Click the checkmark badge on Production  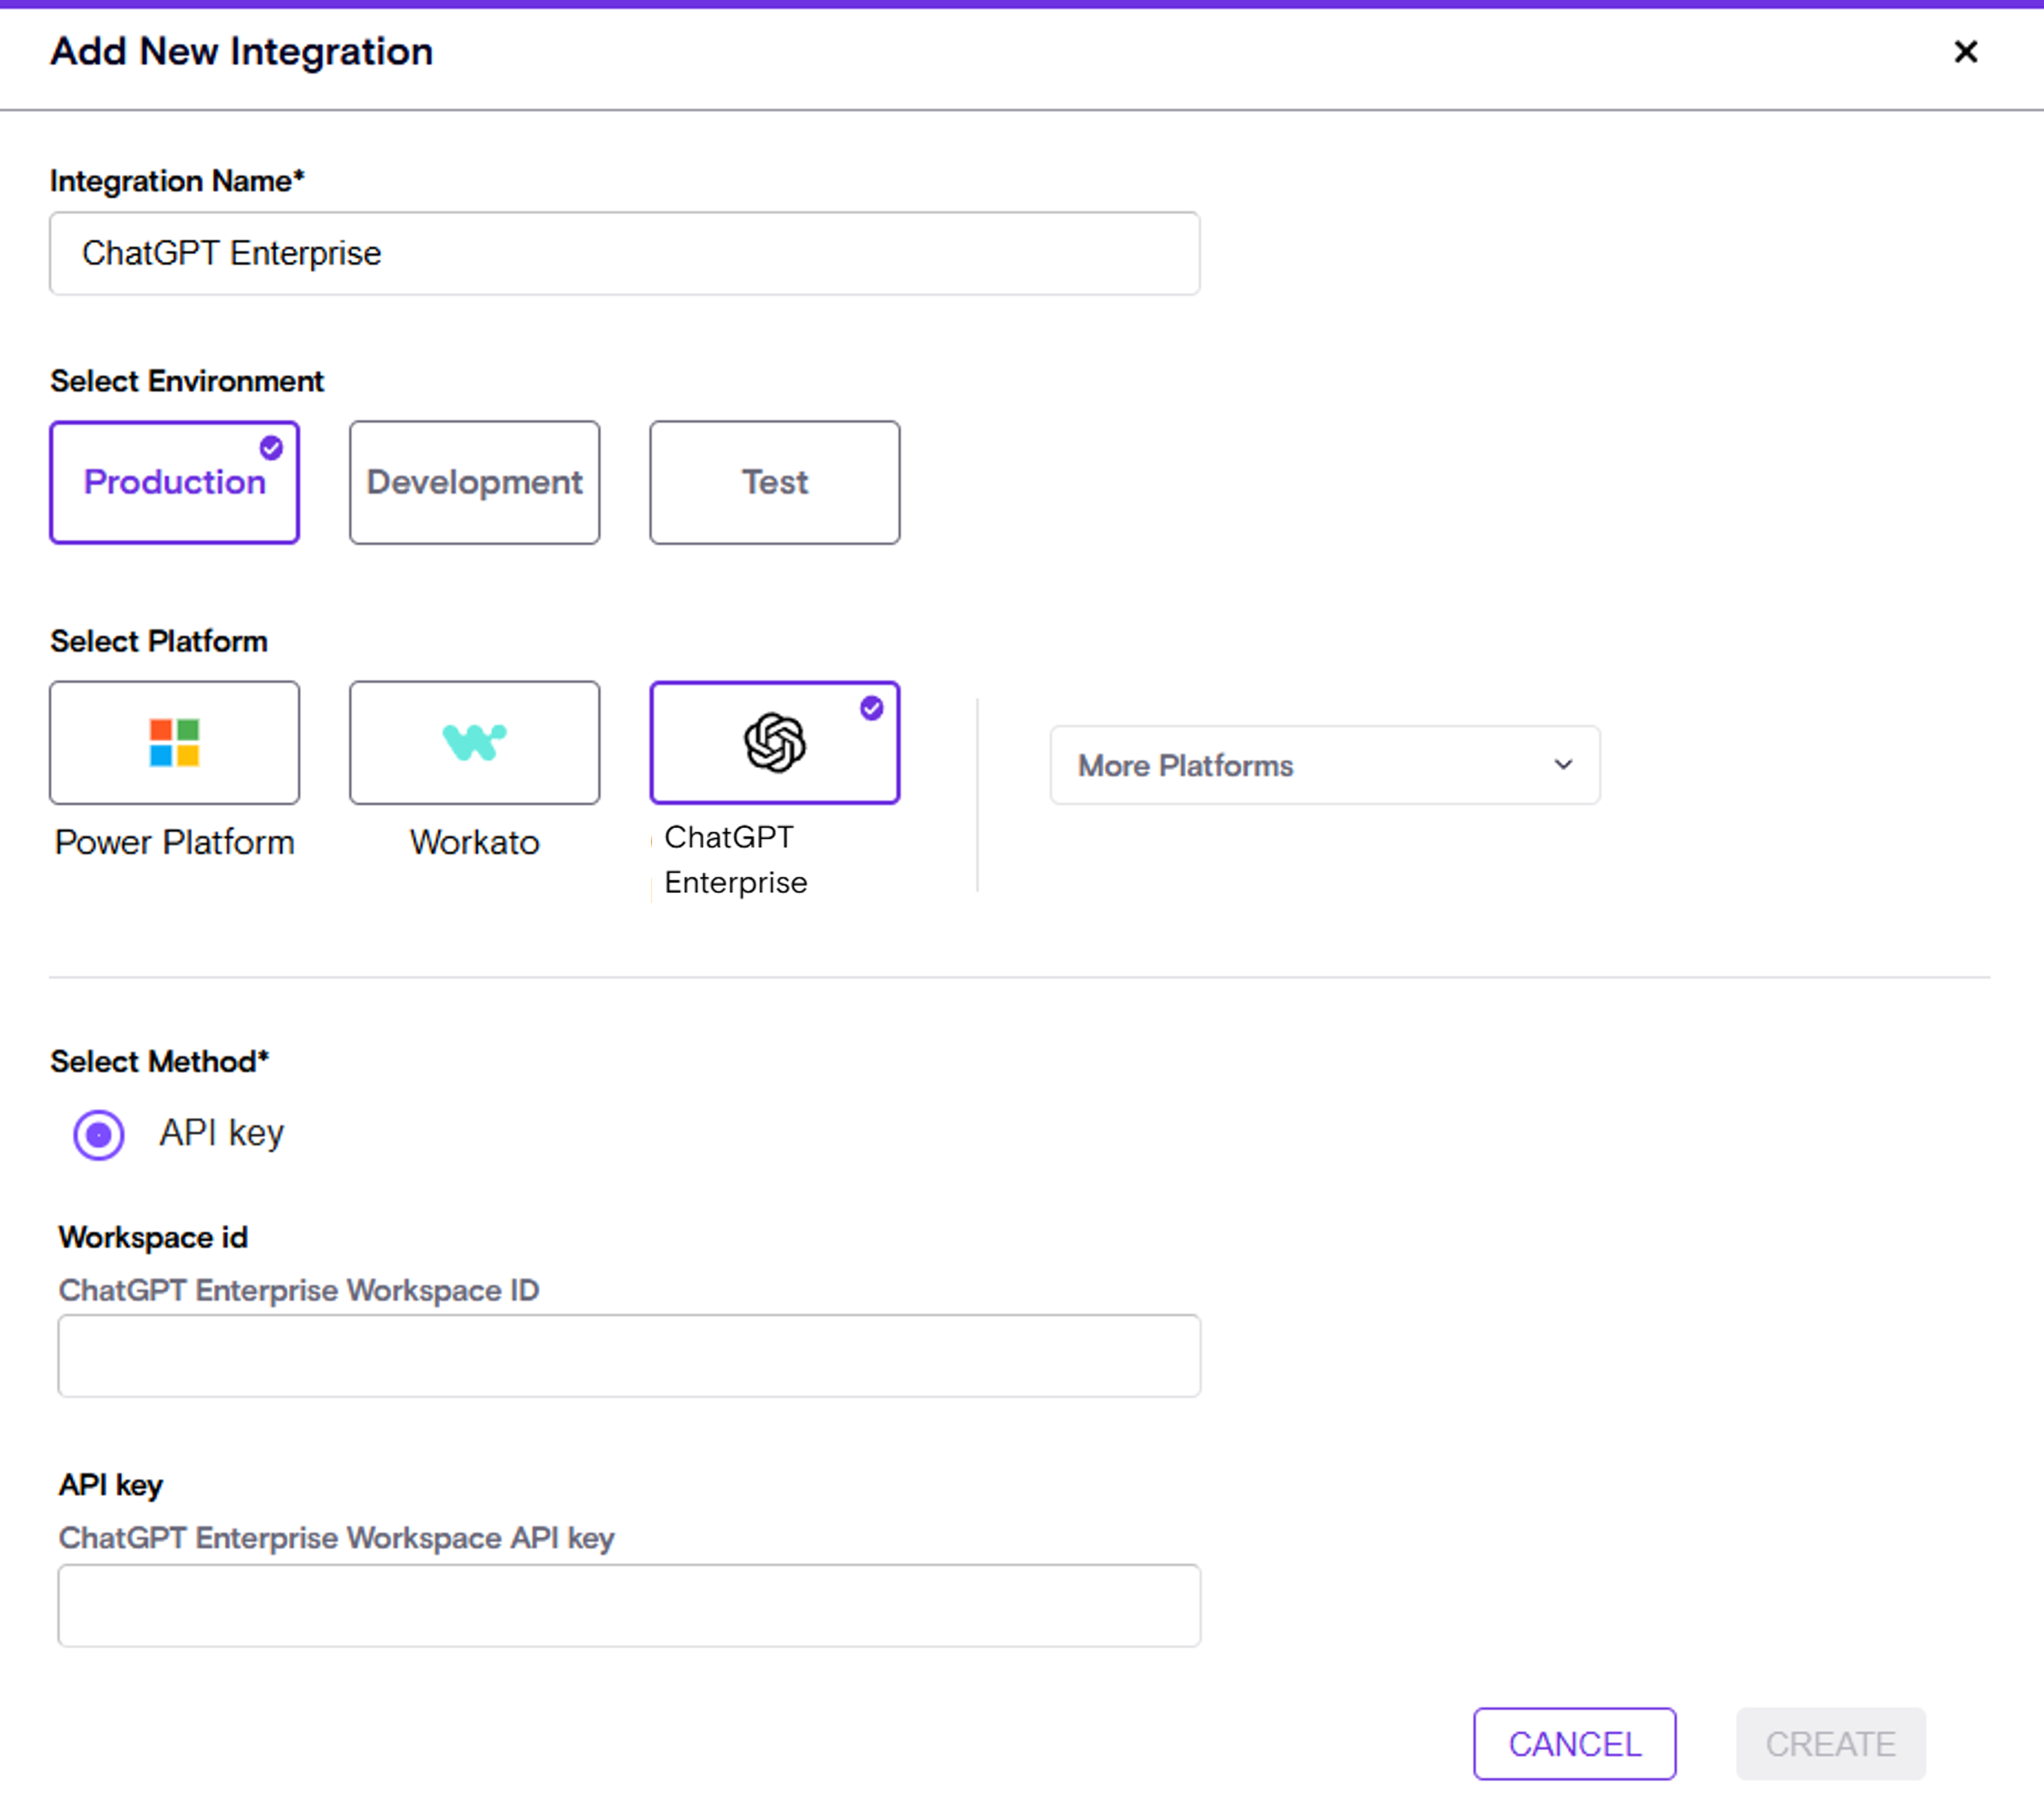(x=271, y=448)
